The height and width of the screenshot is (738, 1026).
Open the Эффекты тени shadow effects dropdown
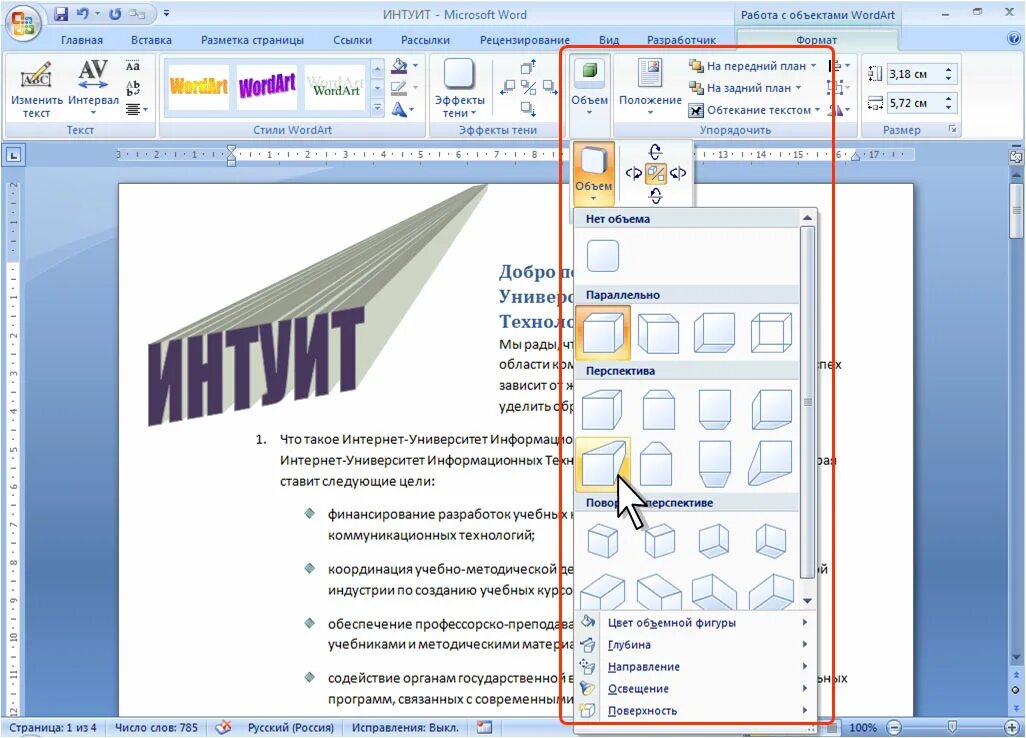coord(459,89)
